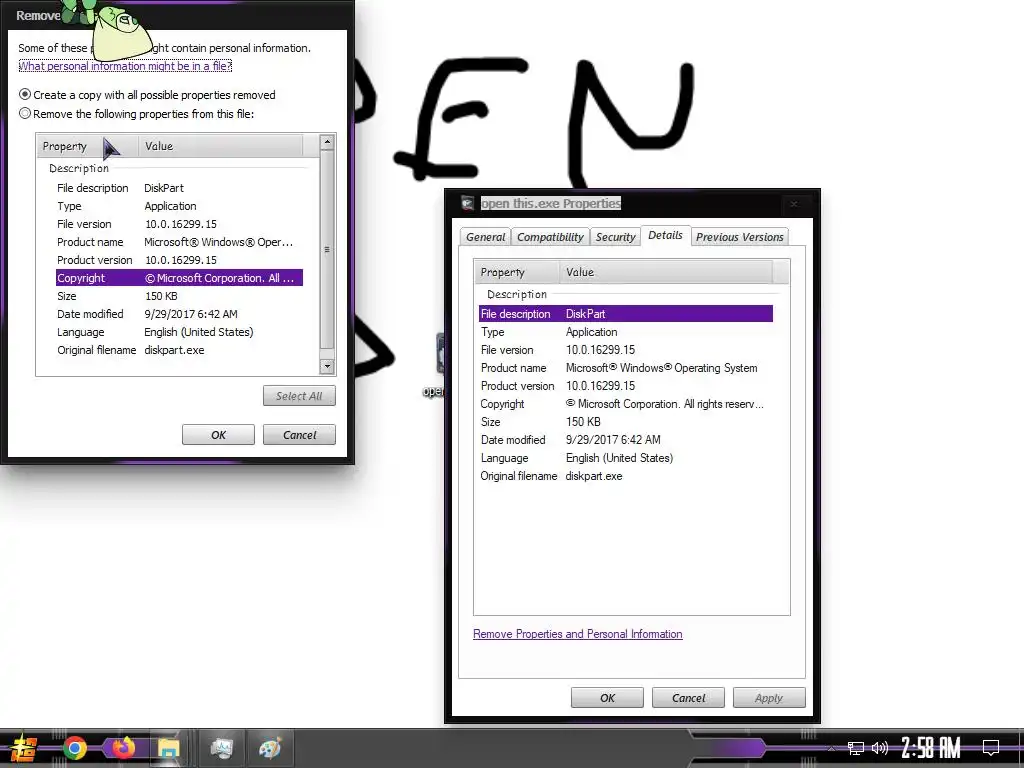1024x768 pixels.
Task: Launch Firefox from the taskbar
Action: (122, 748)
